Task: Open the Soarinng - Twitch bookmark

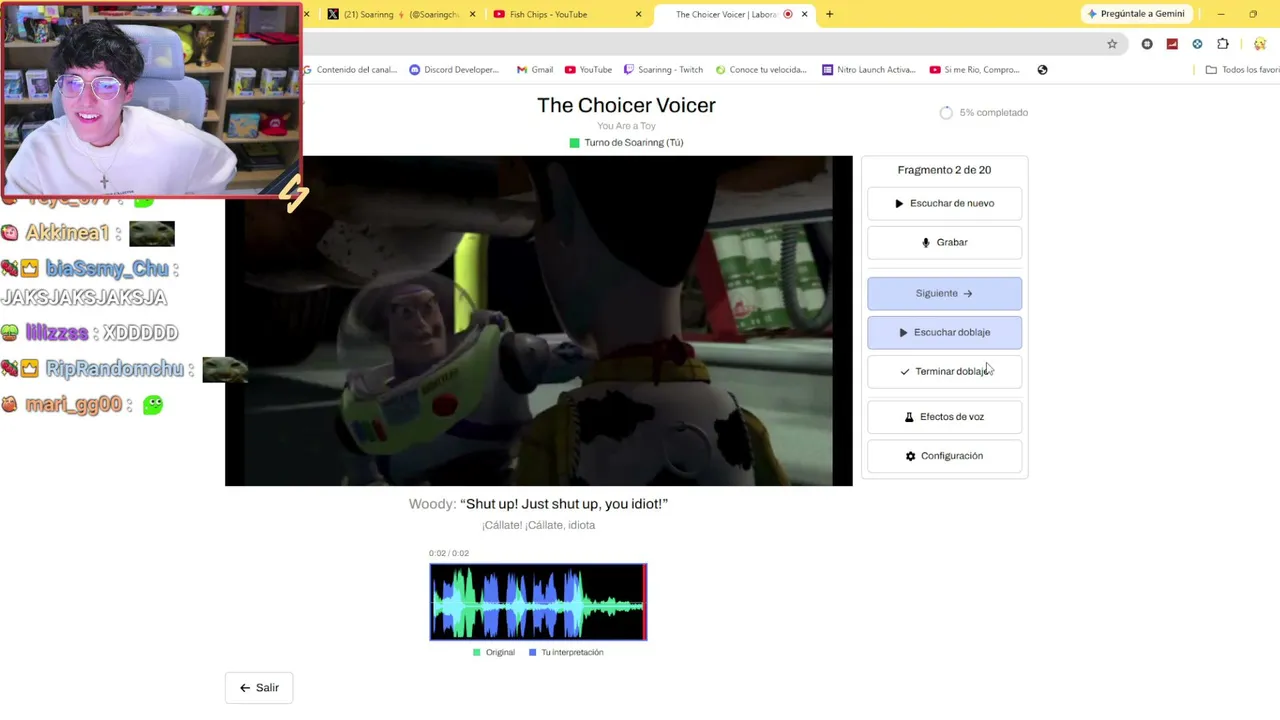Action: tap(663, 70)
